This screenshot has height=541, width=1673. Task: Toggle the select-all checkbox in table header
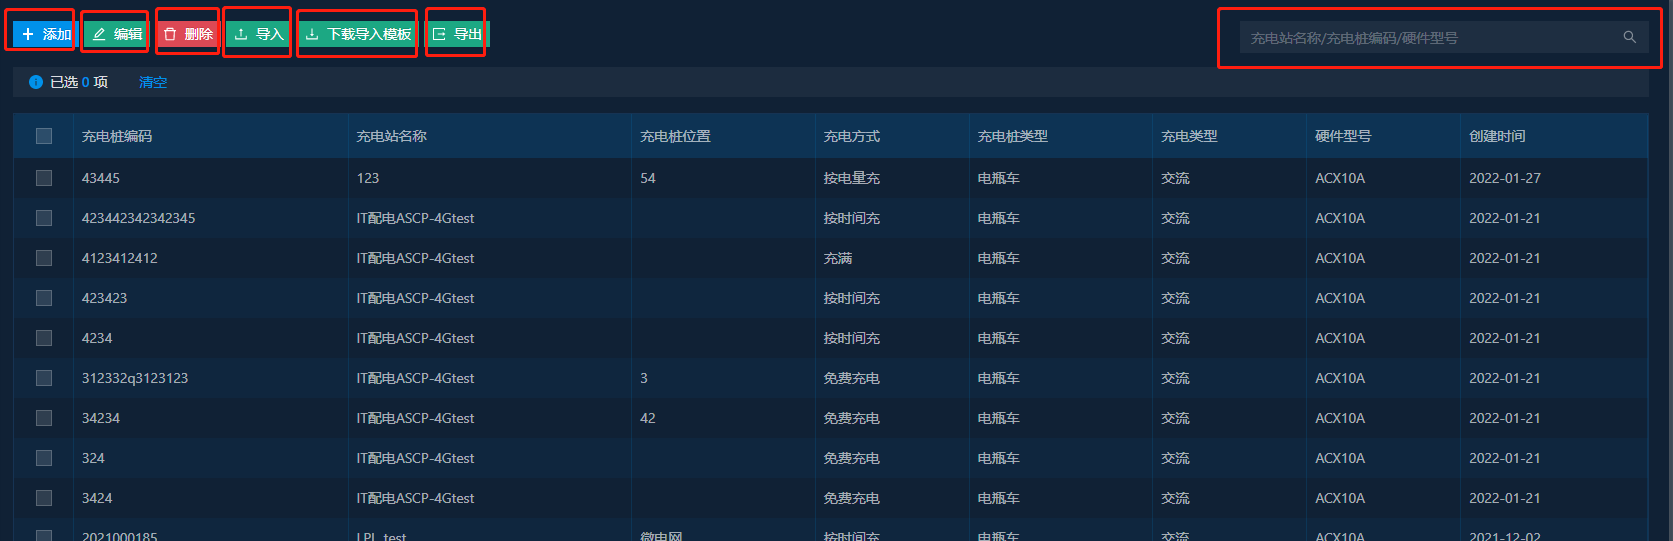tap(44, 136)
